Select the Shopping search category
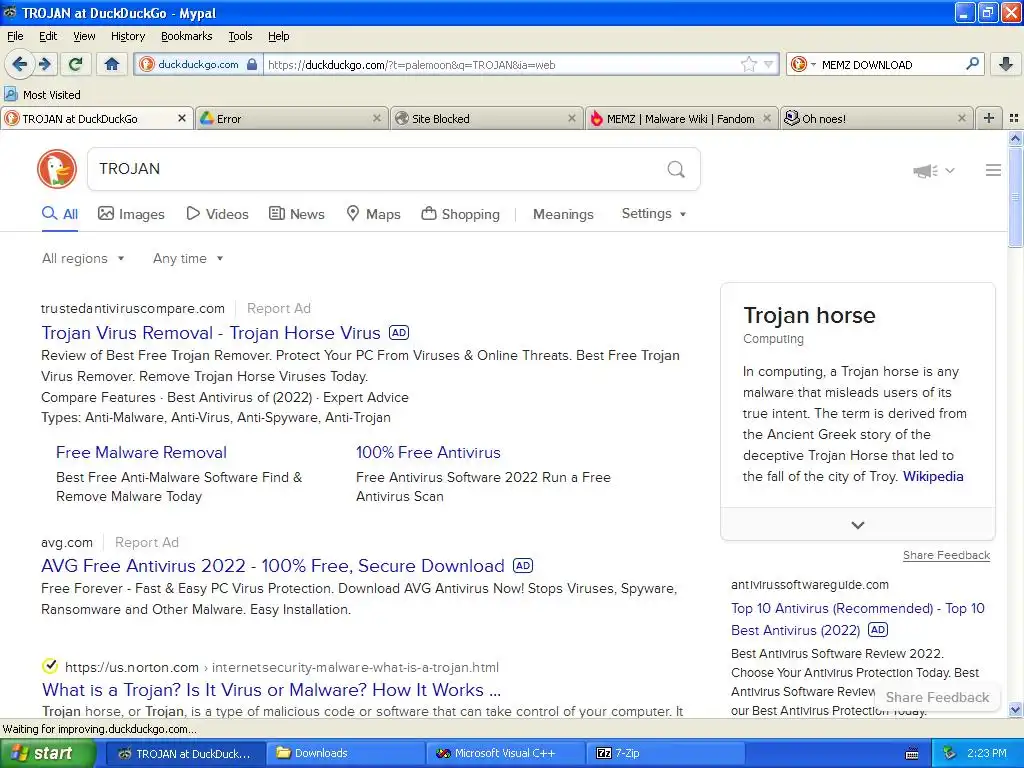 click(x=460, y=214)
